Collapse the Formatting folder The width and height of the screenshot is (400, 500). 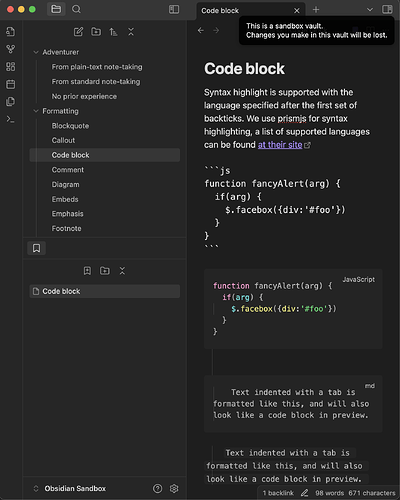coord(36,111)
